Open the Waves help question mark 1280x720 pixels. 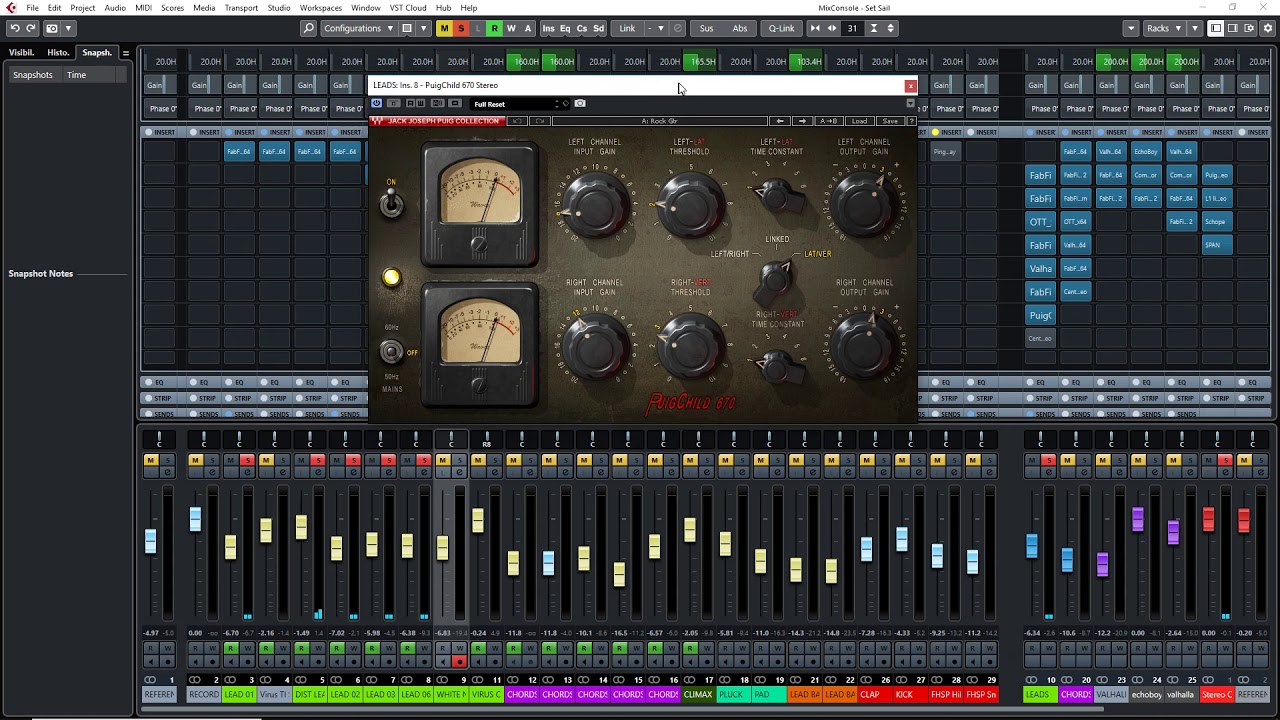click(911, 121)
